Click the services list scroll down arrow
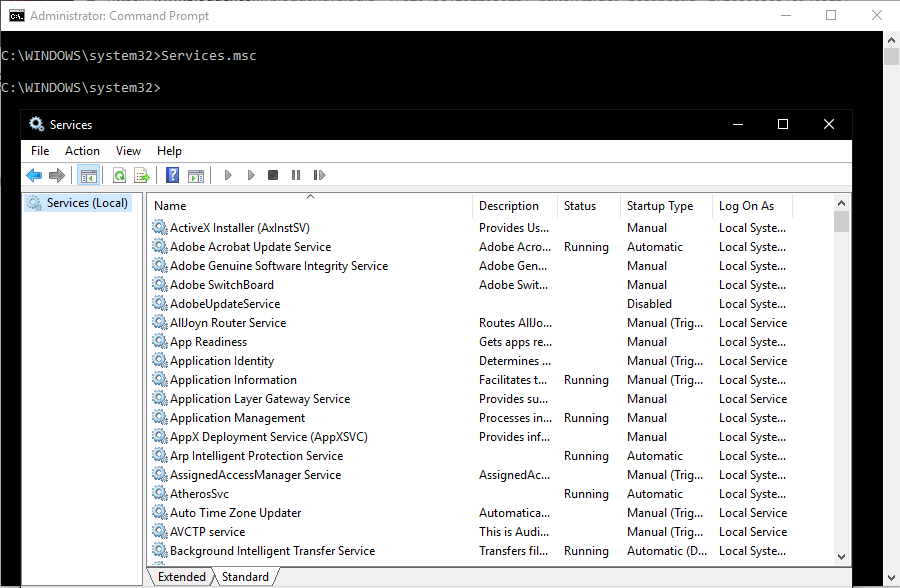 pyautogui.click(x=841, y=556)
